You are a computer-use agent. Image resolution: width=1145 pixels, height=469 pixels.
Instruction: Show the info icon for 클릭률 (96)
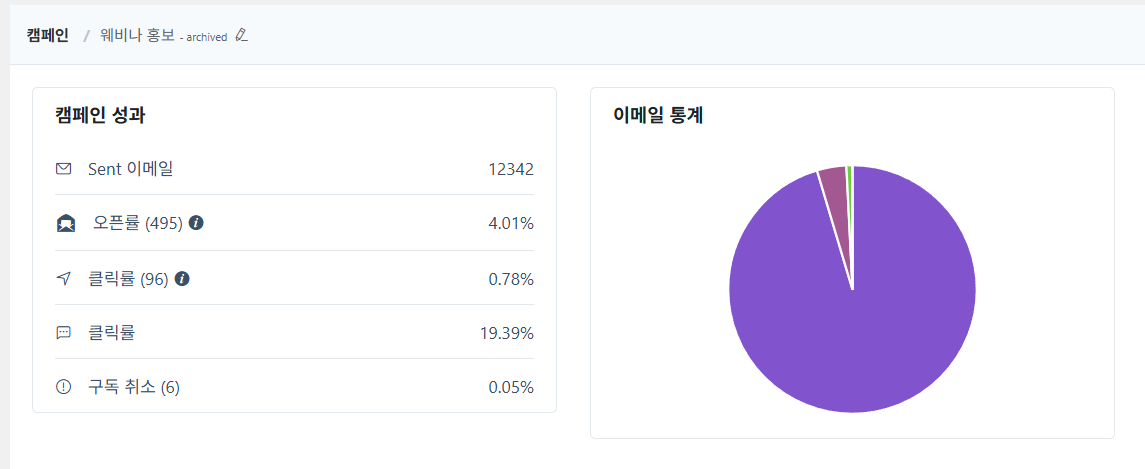tap(182, 279)
